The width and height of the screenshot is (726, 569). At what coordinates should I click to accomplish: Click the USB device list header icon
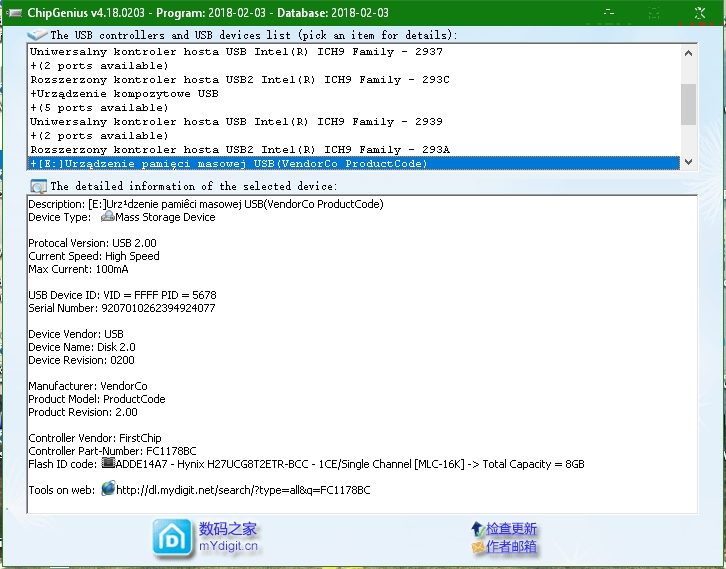(37, 35)
